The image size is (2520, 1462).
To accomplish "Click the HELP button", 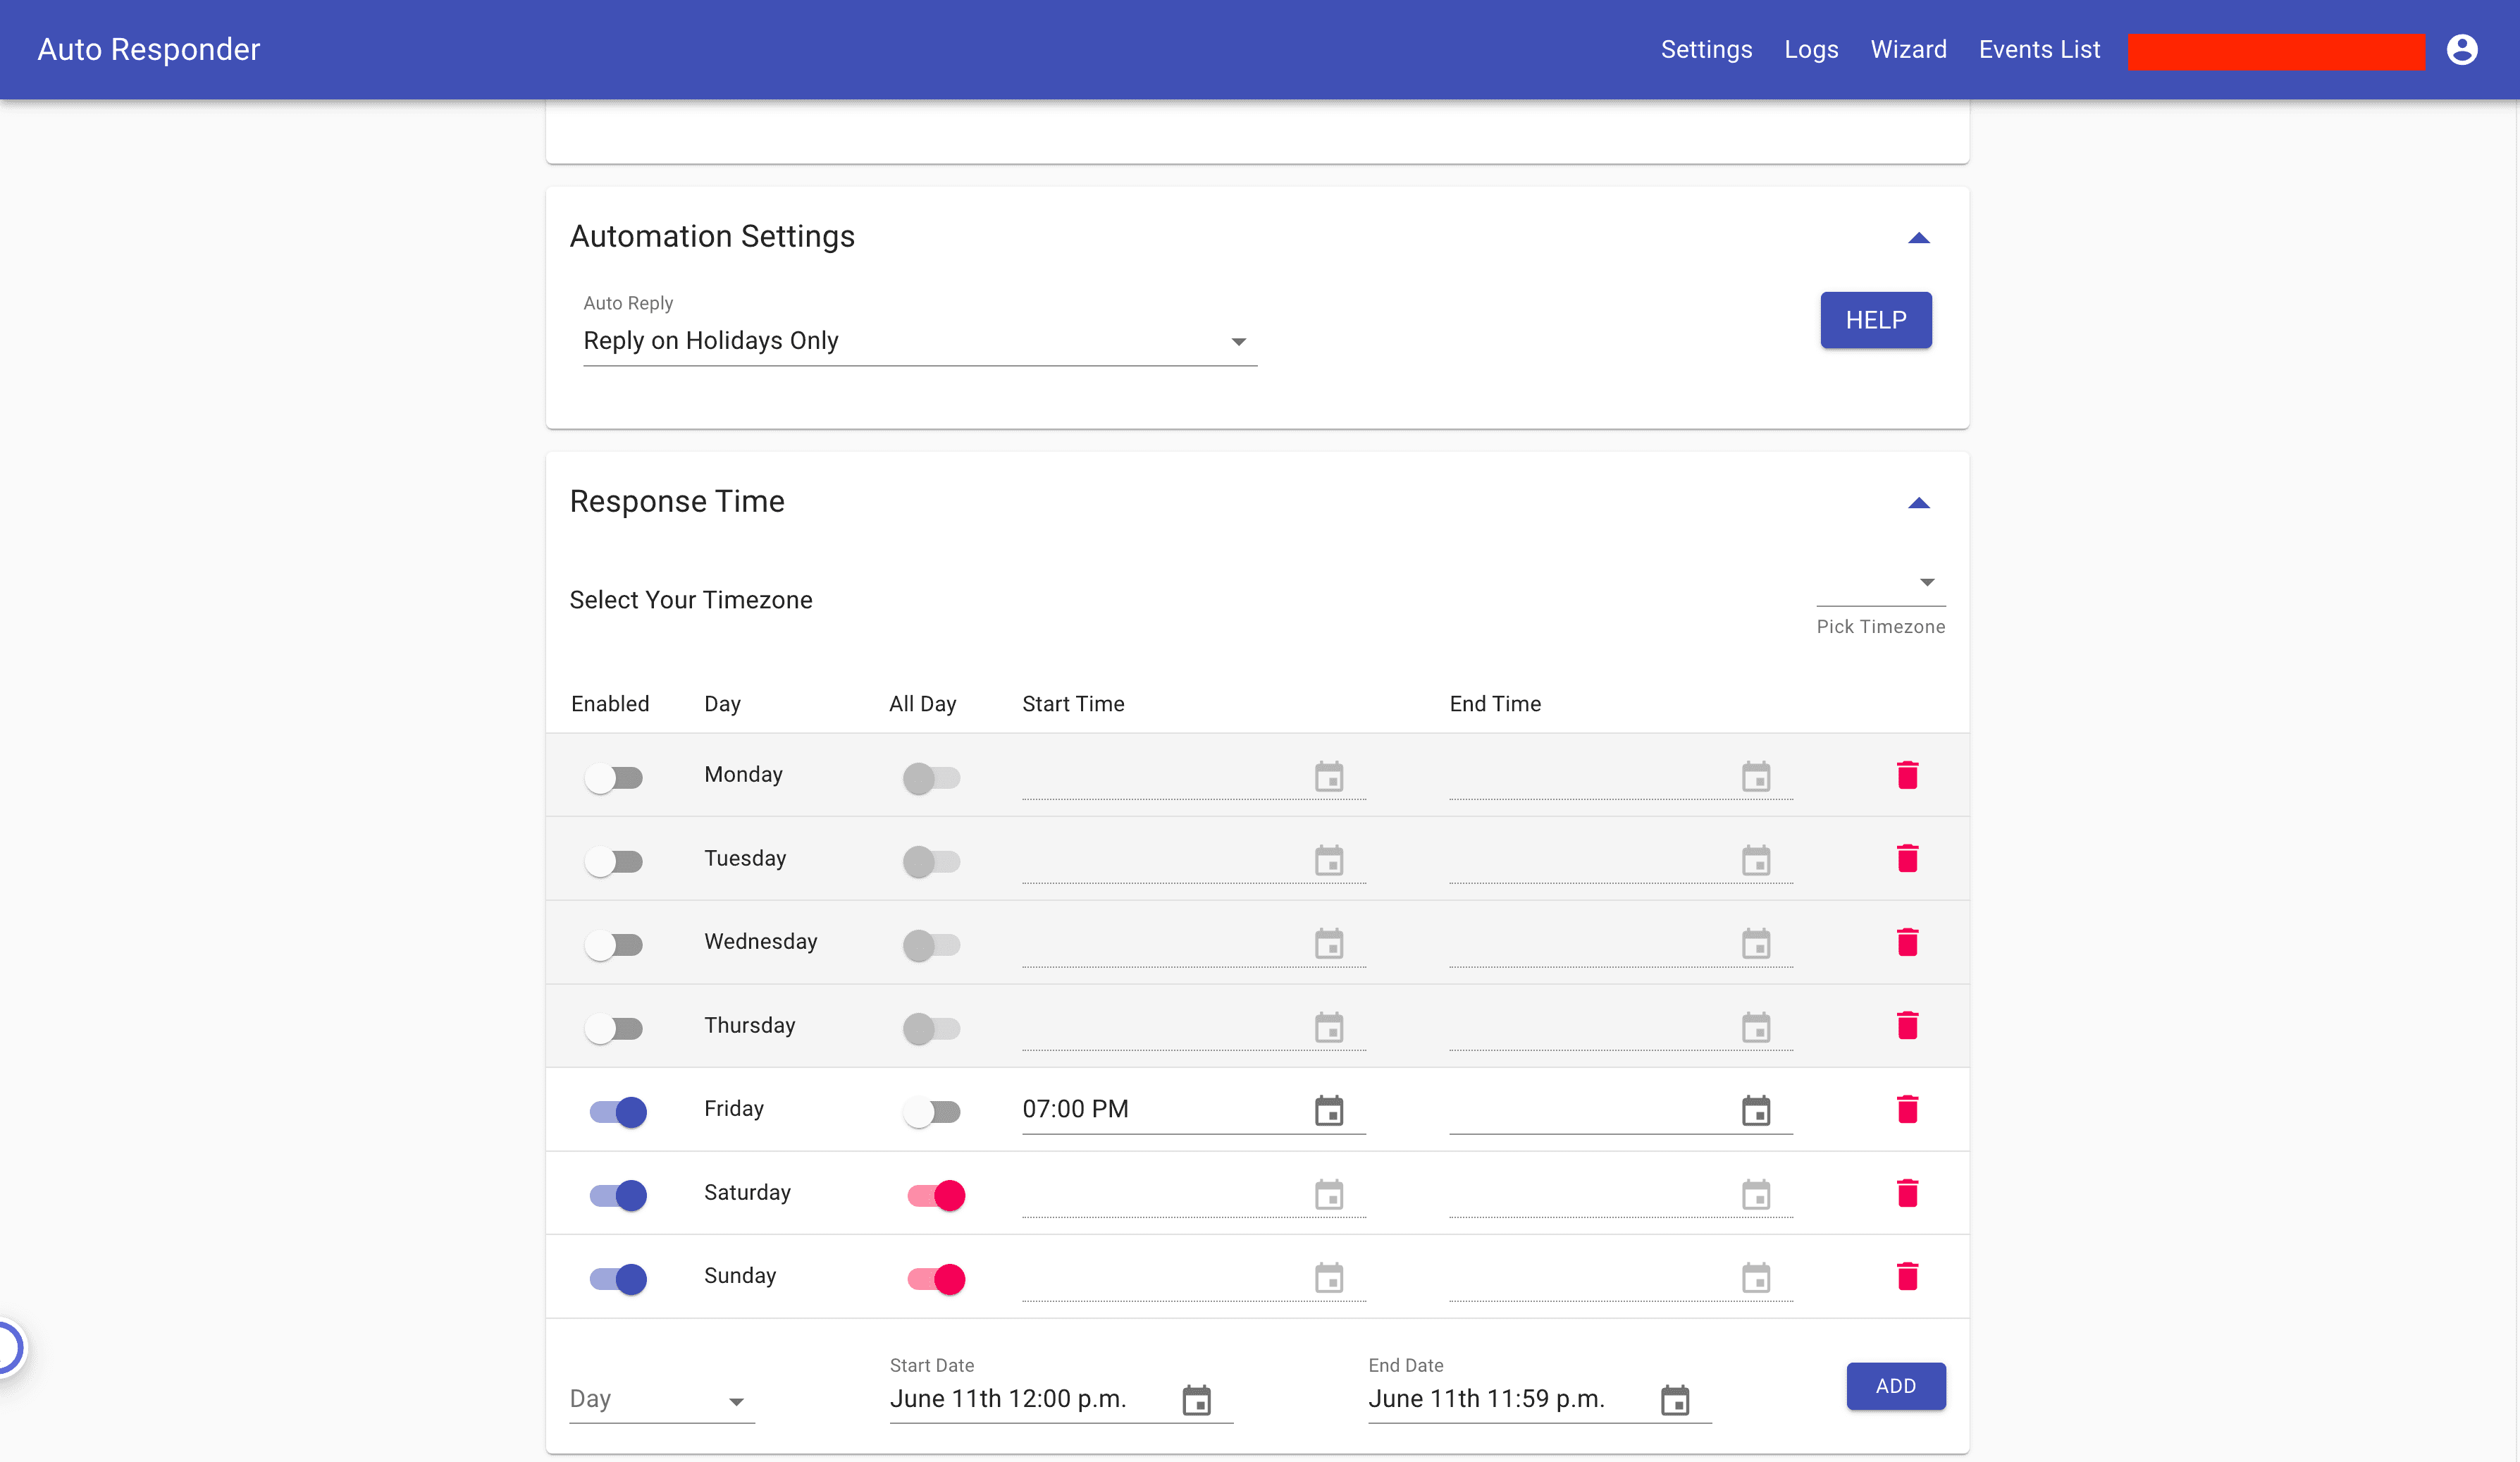I will (1876, 320).
